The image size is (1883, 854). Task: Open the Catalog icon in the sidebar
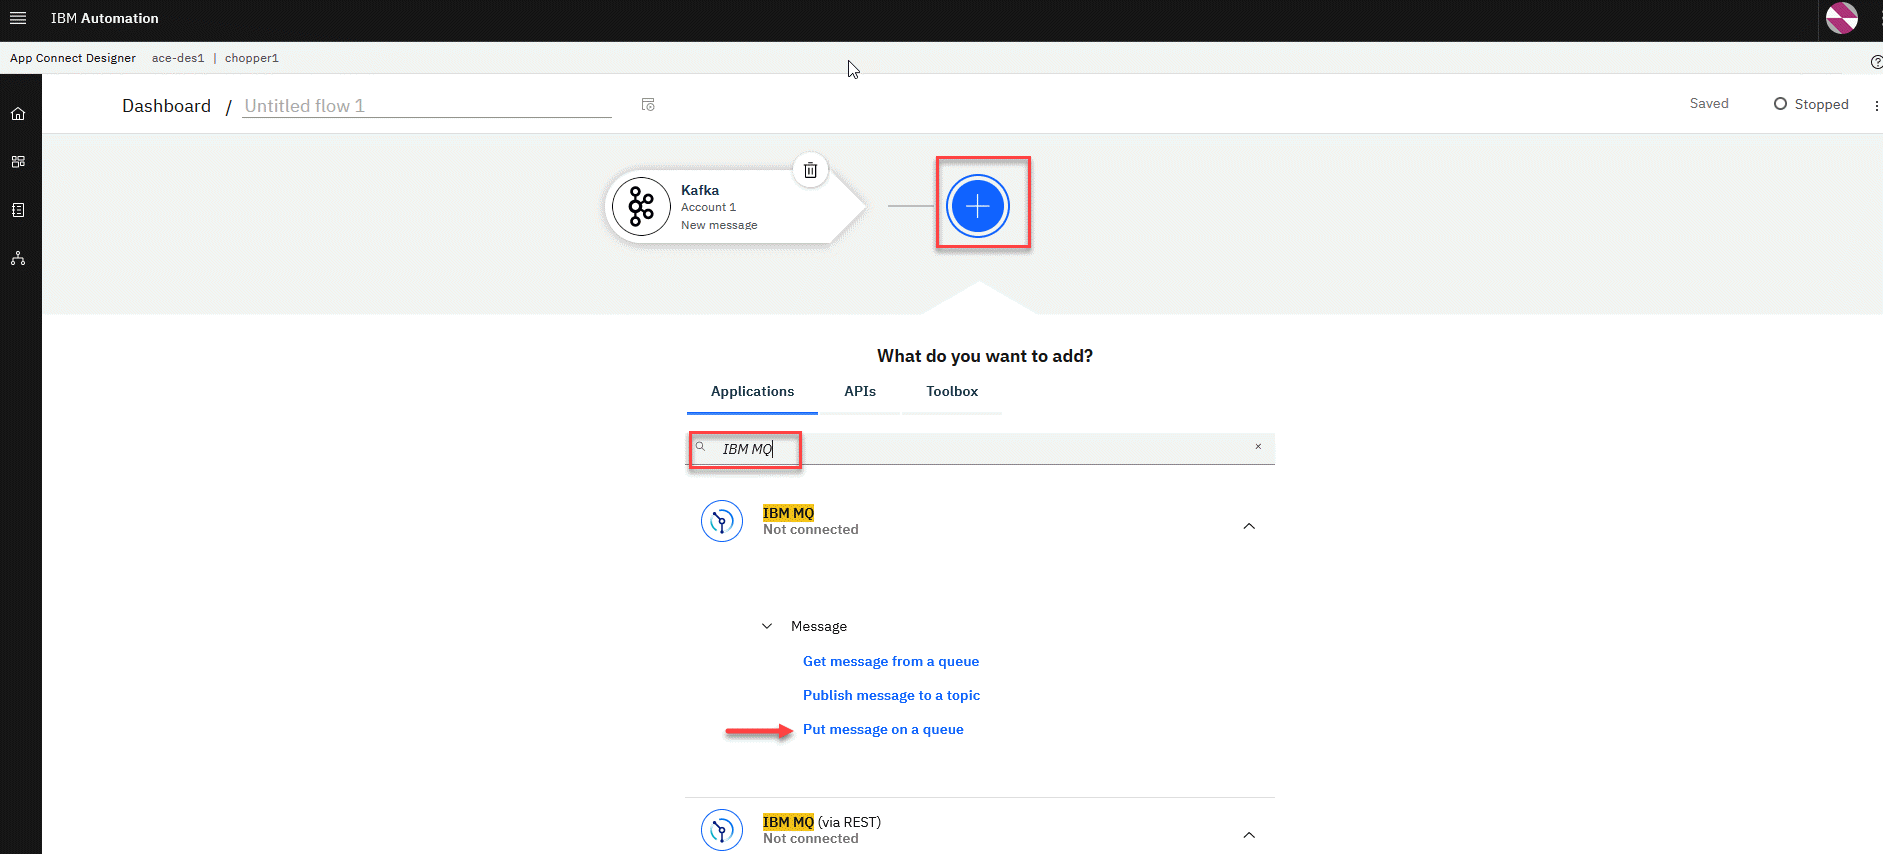point(18,162)
